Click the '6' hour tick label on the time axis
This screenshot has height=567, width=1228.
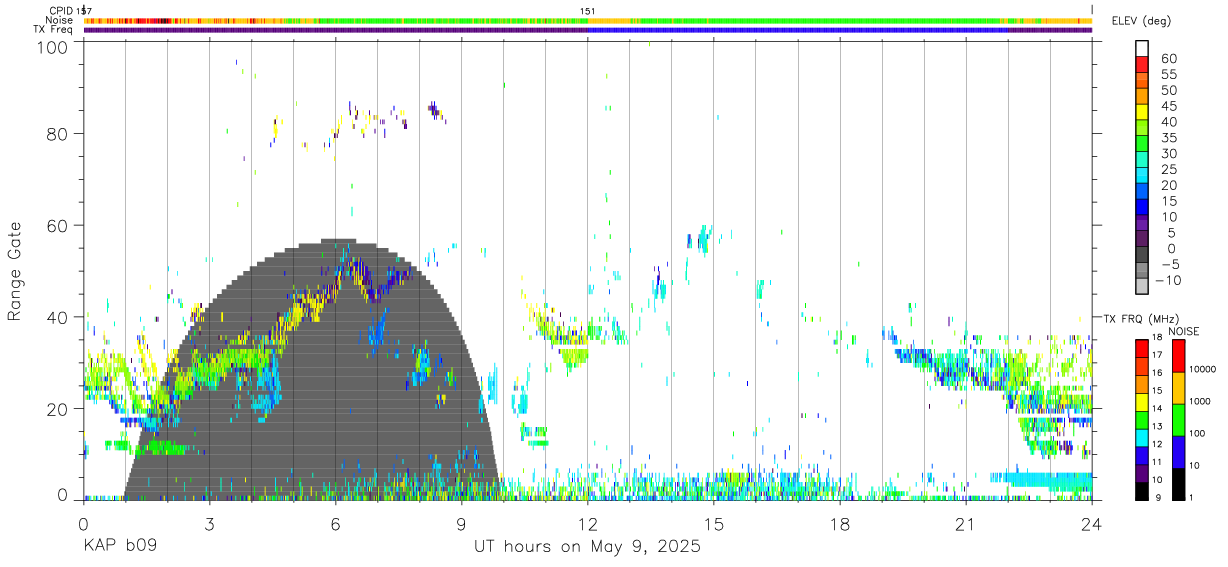click(335, 523)
